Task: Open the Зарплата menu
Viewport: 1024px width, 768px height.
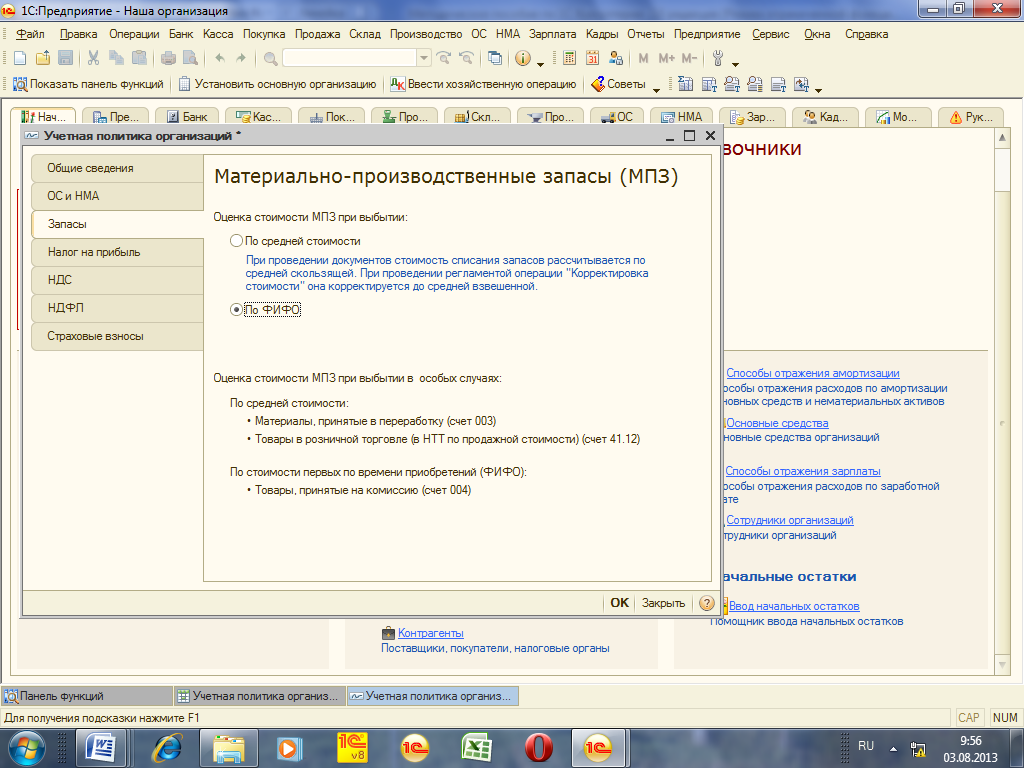Action: tap(552, 34)
